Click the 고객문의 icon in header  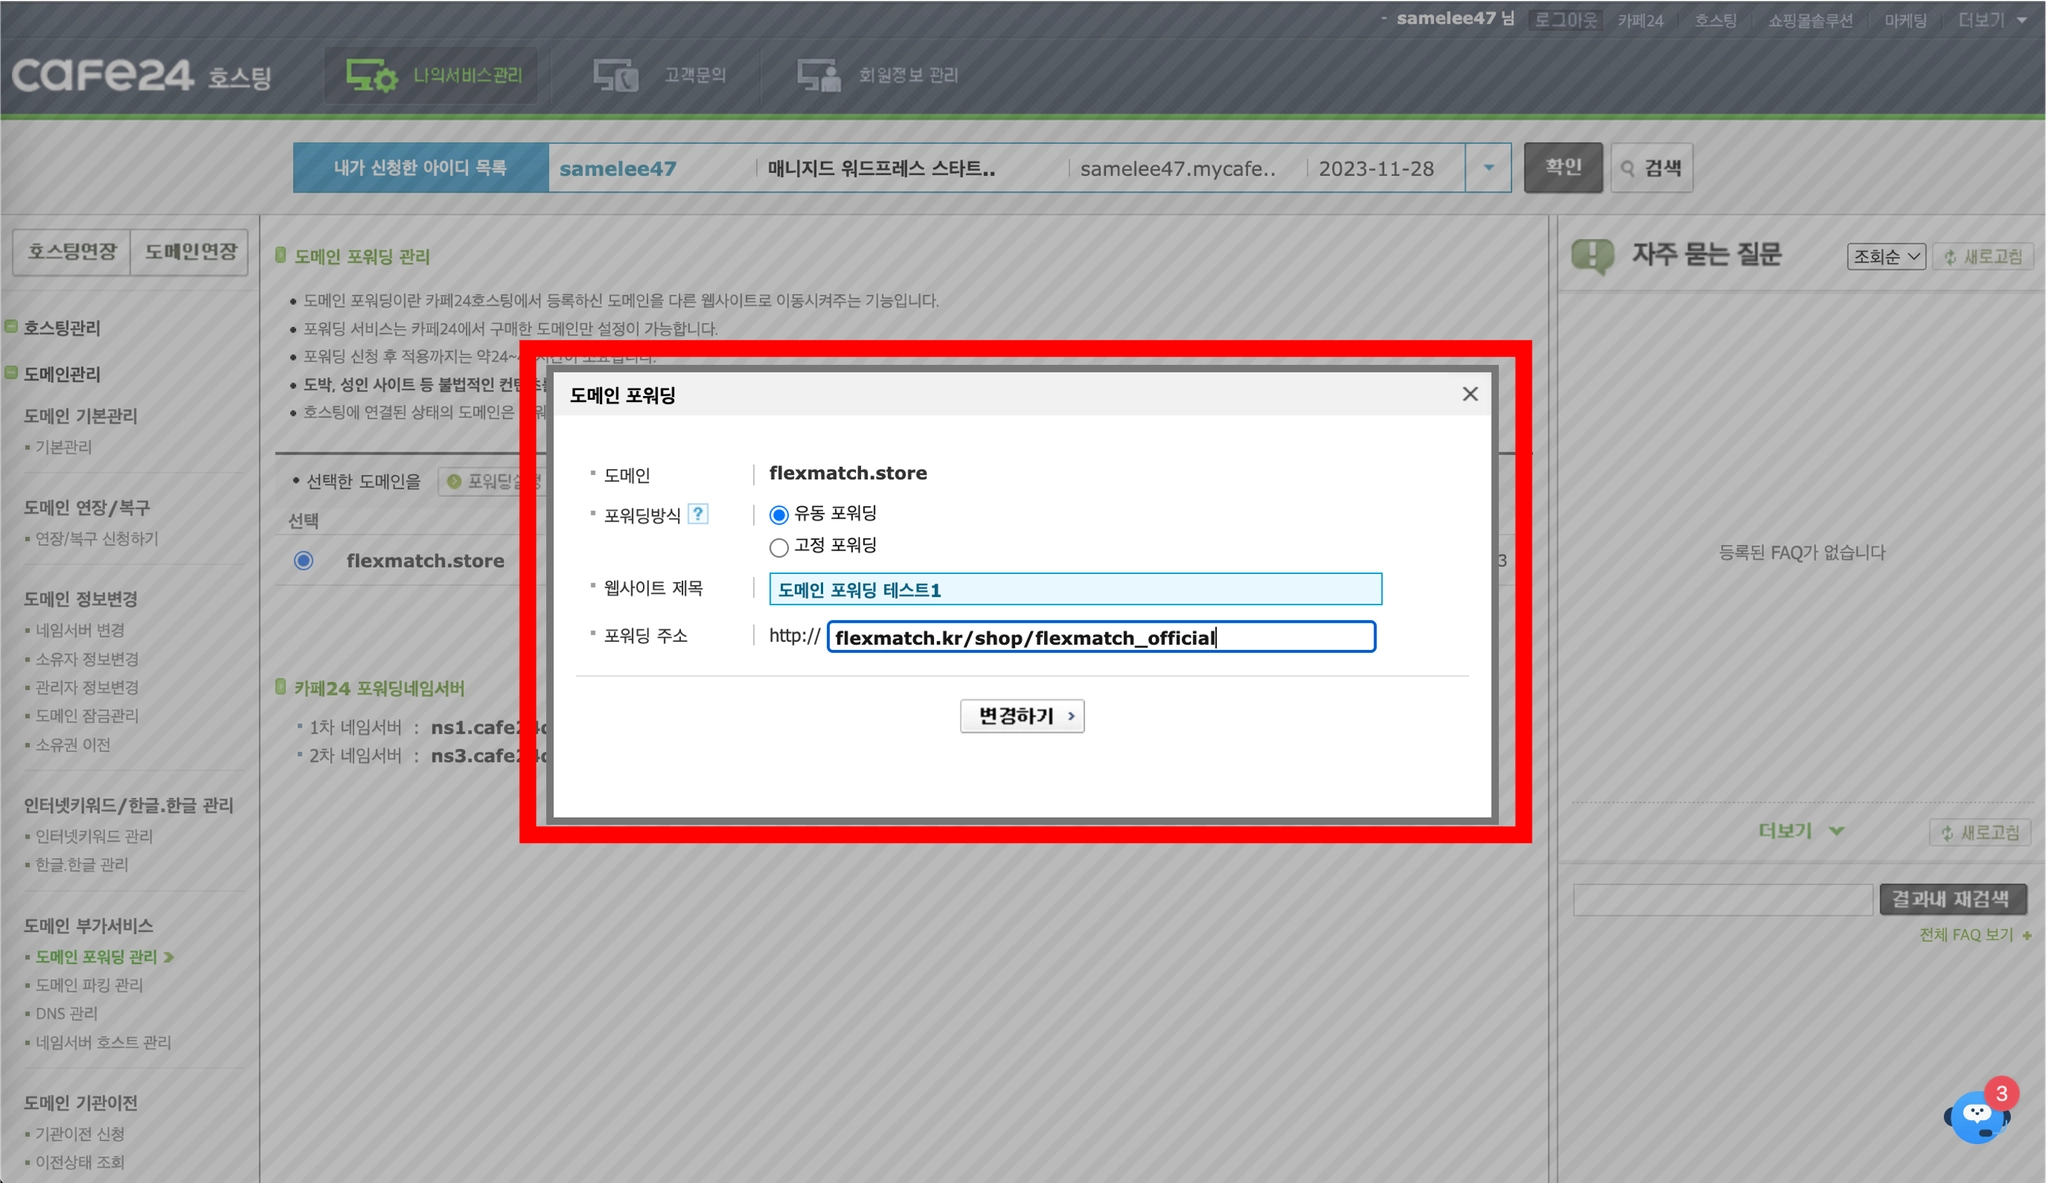point(615,75)
